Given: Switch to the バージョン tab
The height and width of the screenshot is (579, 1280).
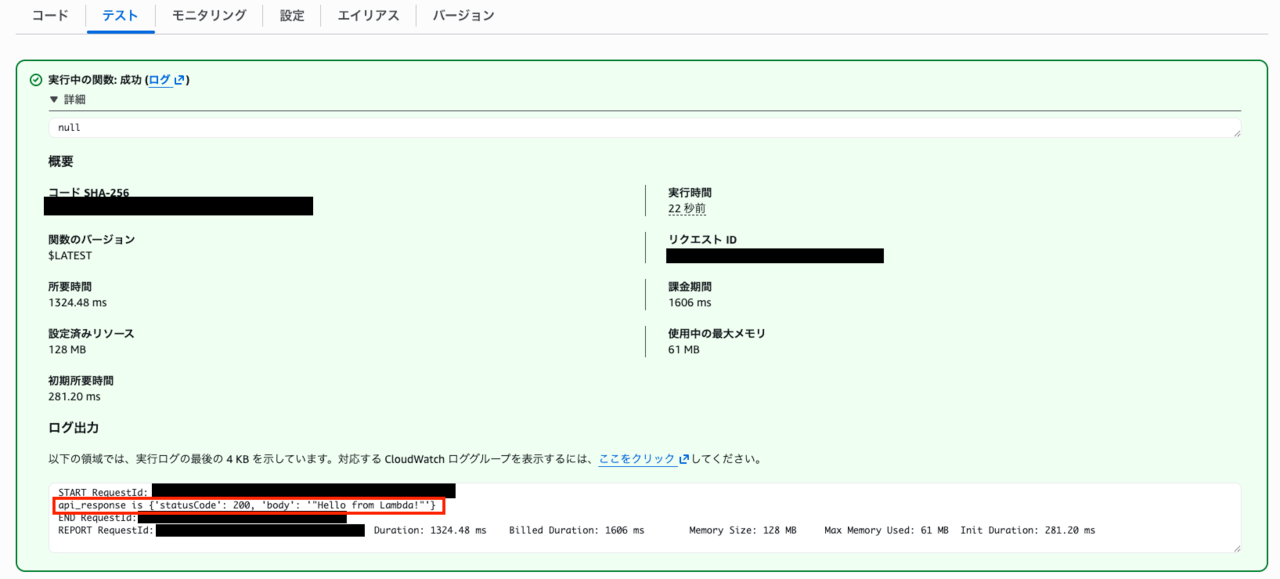Looking at the screenshot, I should [463, 16].
